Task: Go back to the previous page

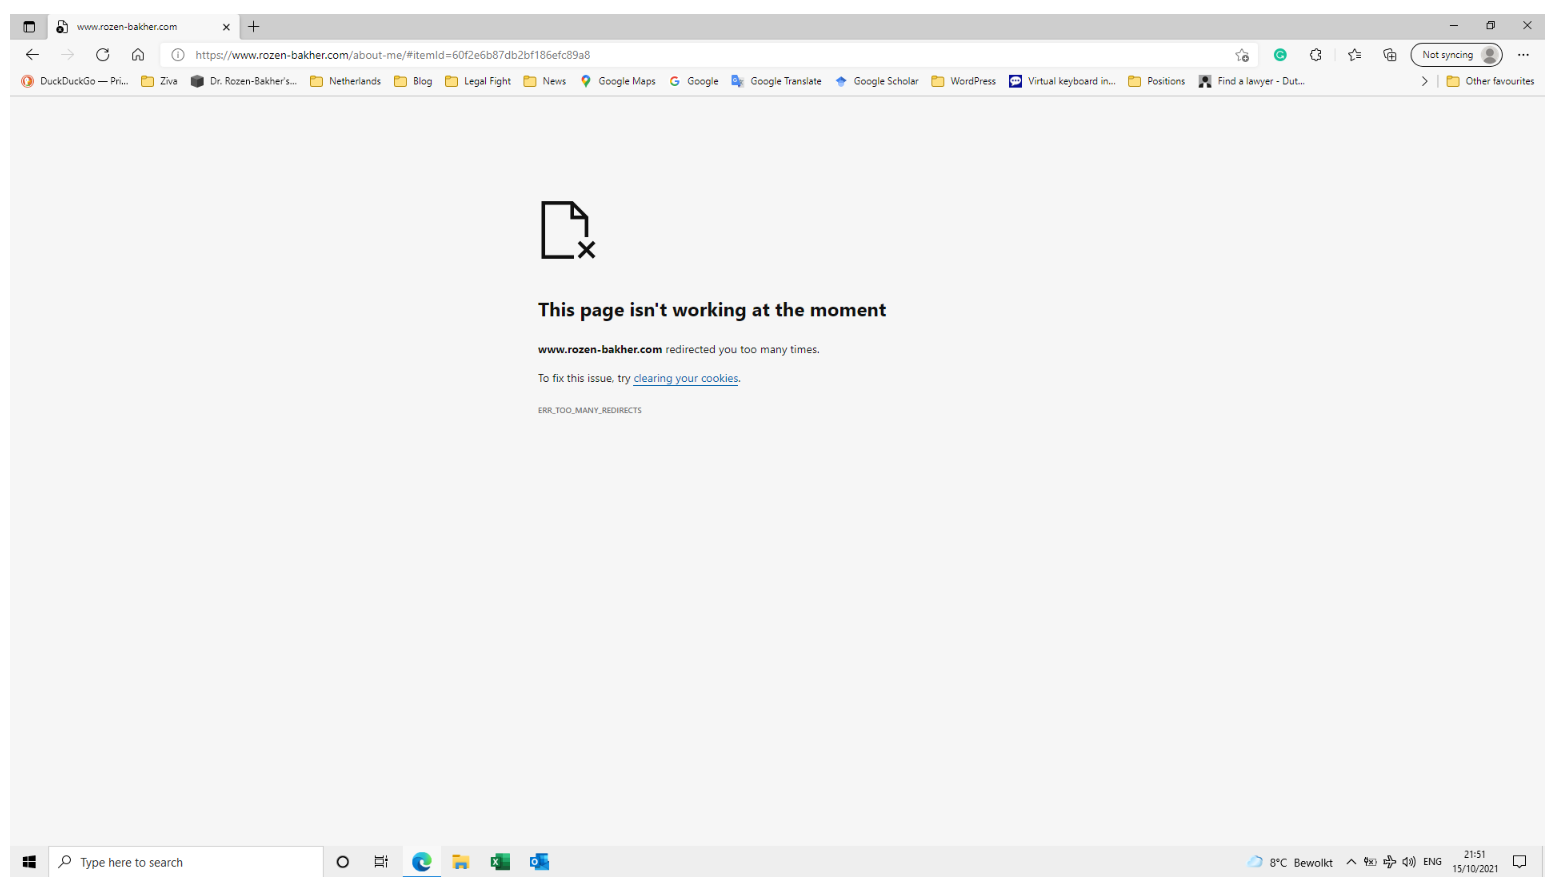Action: click(x=32, y=55)
